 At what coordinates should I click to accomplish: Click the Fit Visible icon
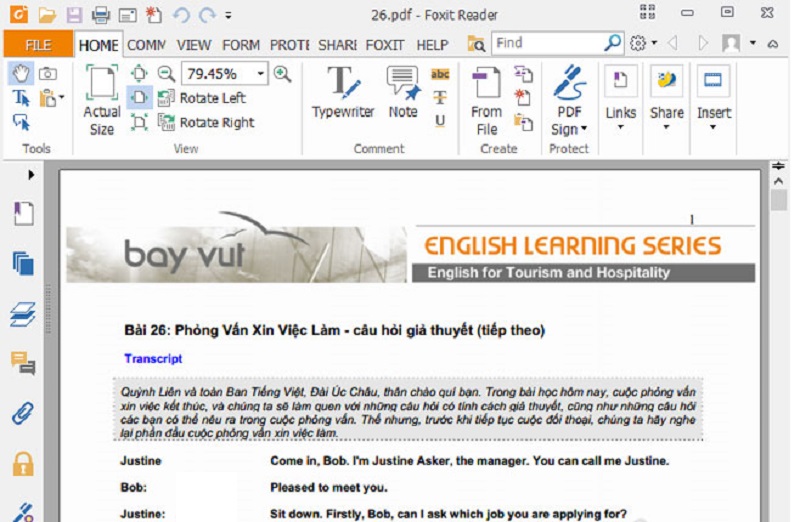(x=139, y=122)
